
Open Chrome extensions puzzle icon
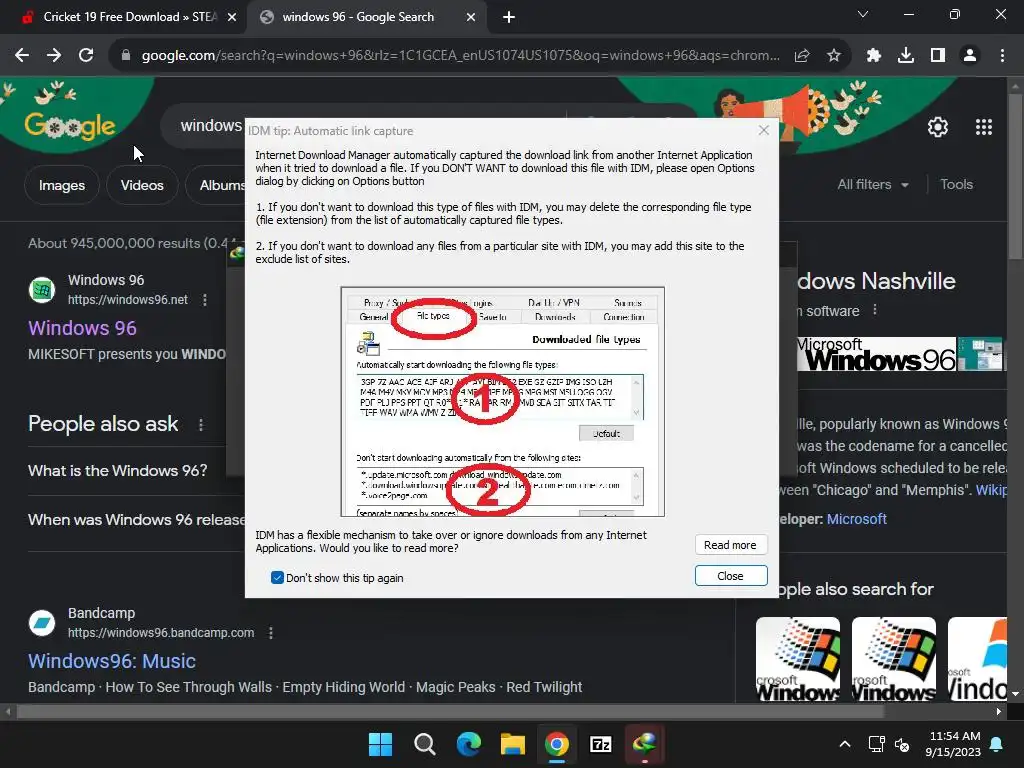(874, 56)
